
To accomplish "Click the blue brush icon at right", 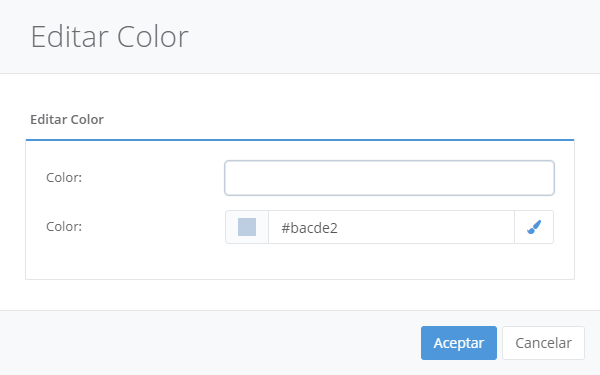I will coord(534,227).
